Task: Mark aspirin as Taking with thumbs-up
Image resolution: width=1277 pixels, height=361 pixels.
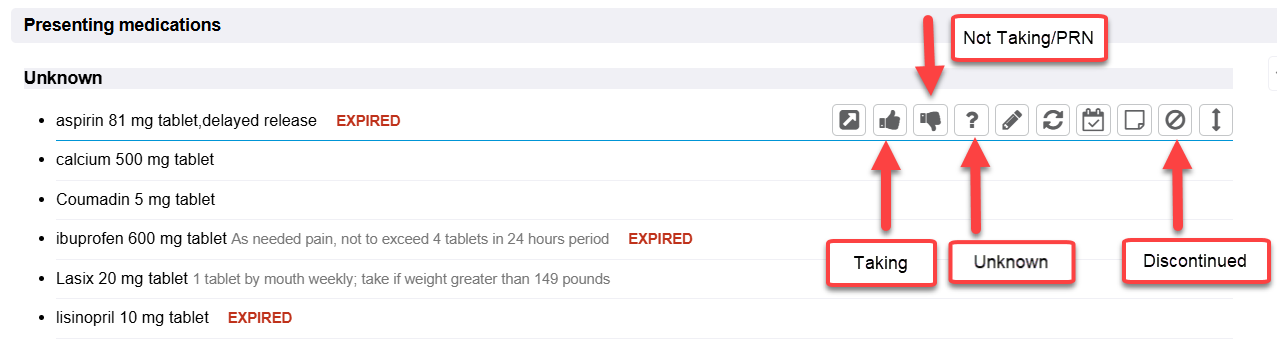Action: pos(890,121)
